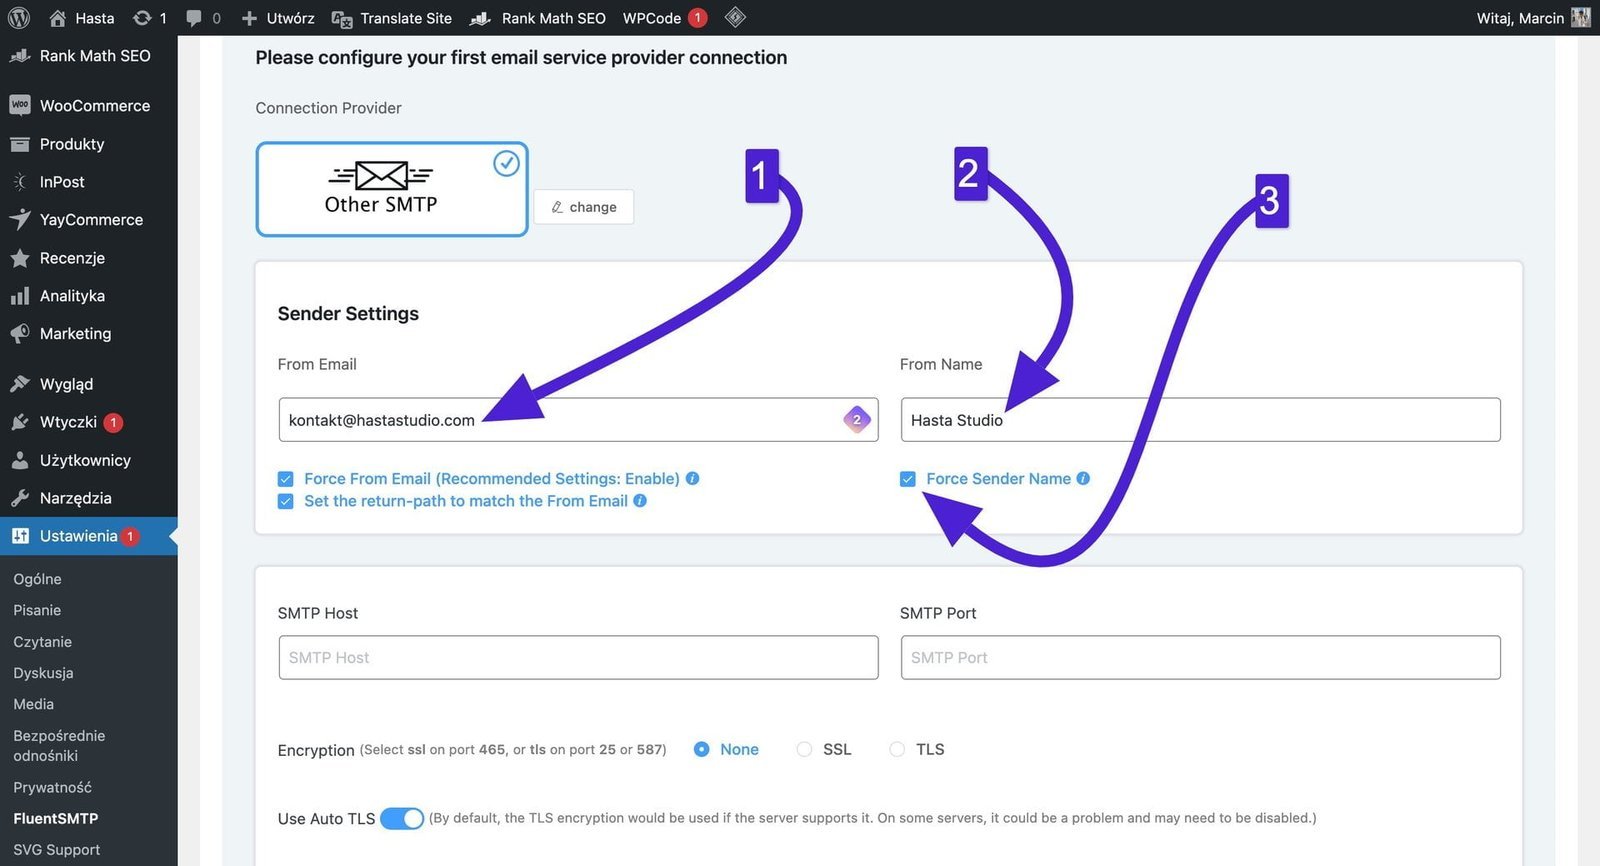Select the Other SMTP provider card
The height and width of the screenshot is (866, 1600).
point(391,190)
